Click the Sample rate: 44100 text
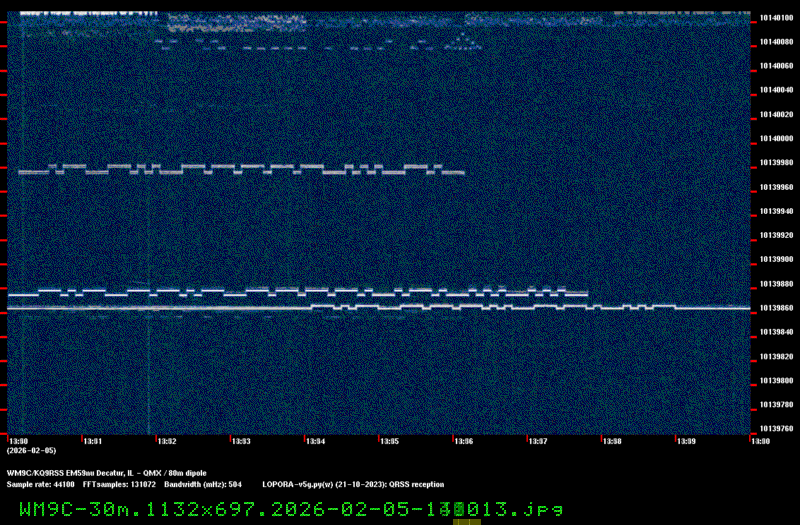Viewport: 800px width, 525px height. (x=40, y=484)
